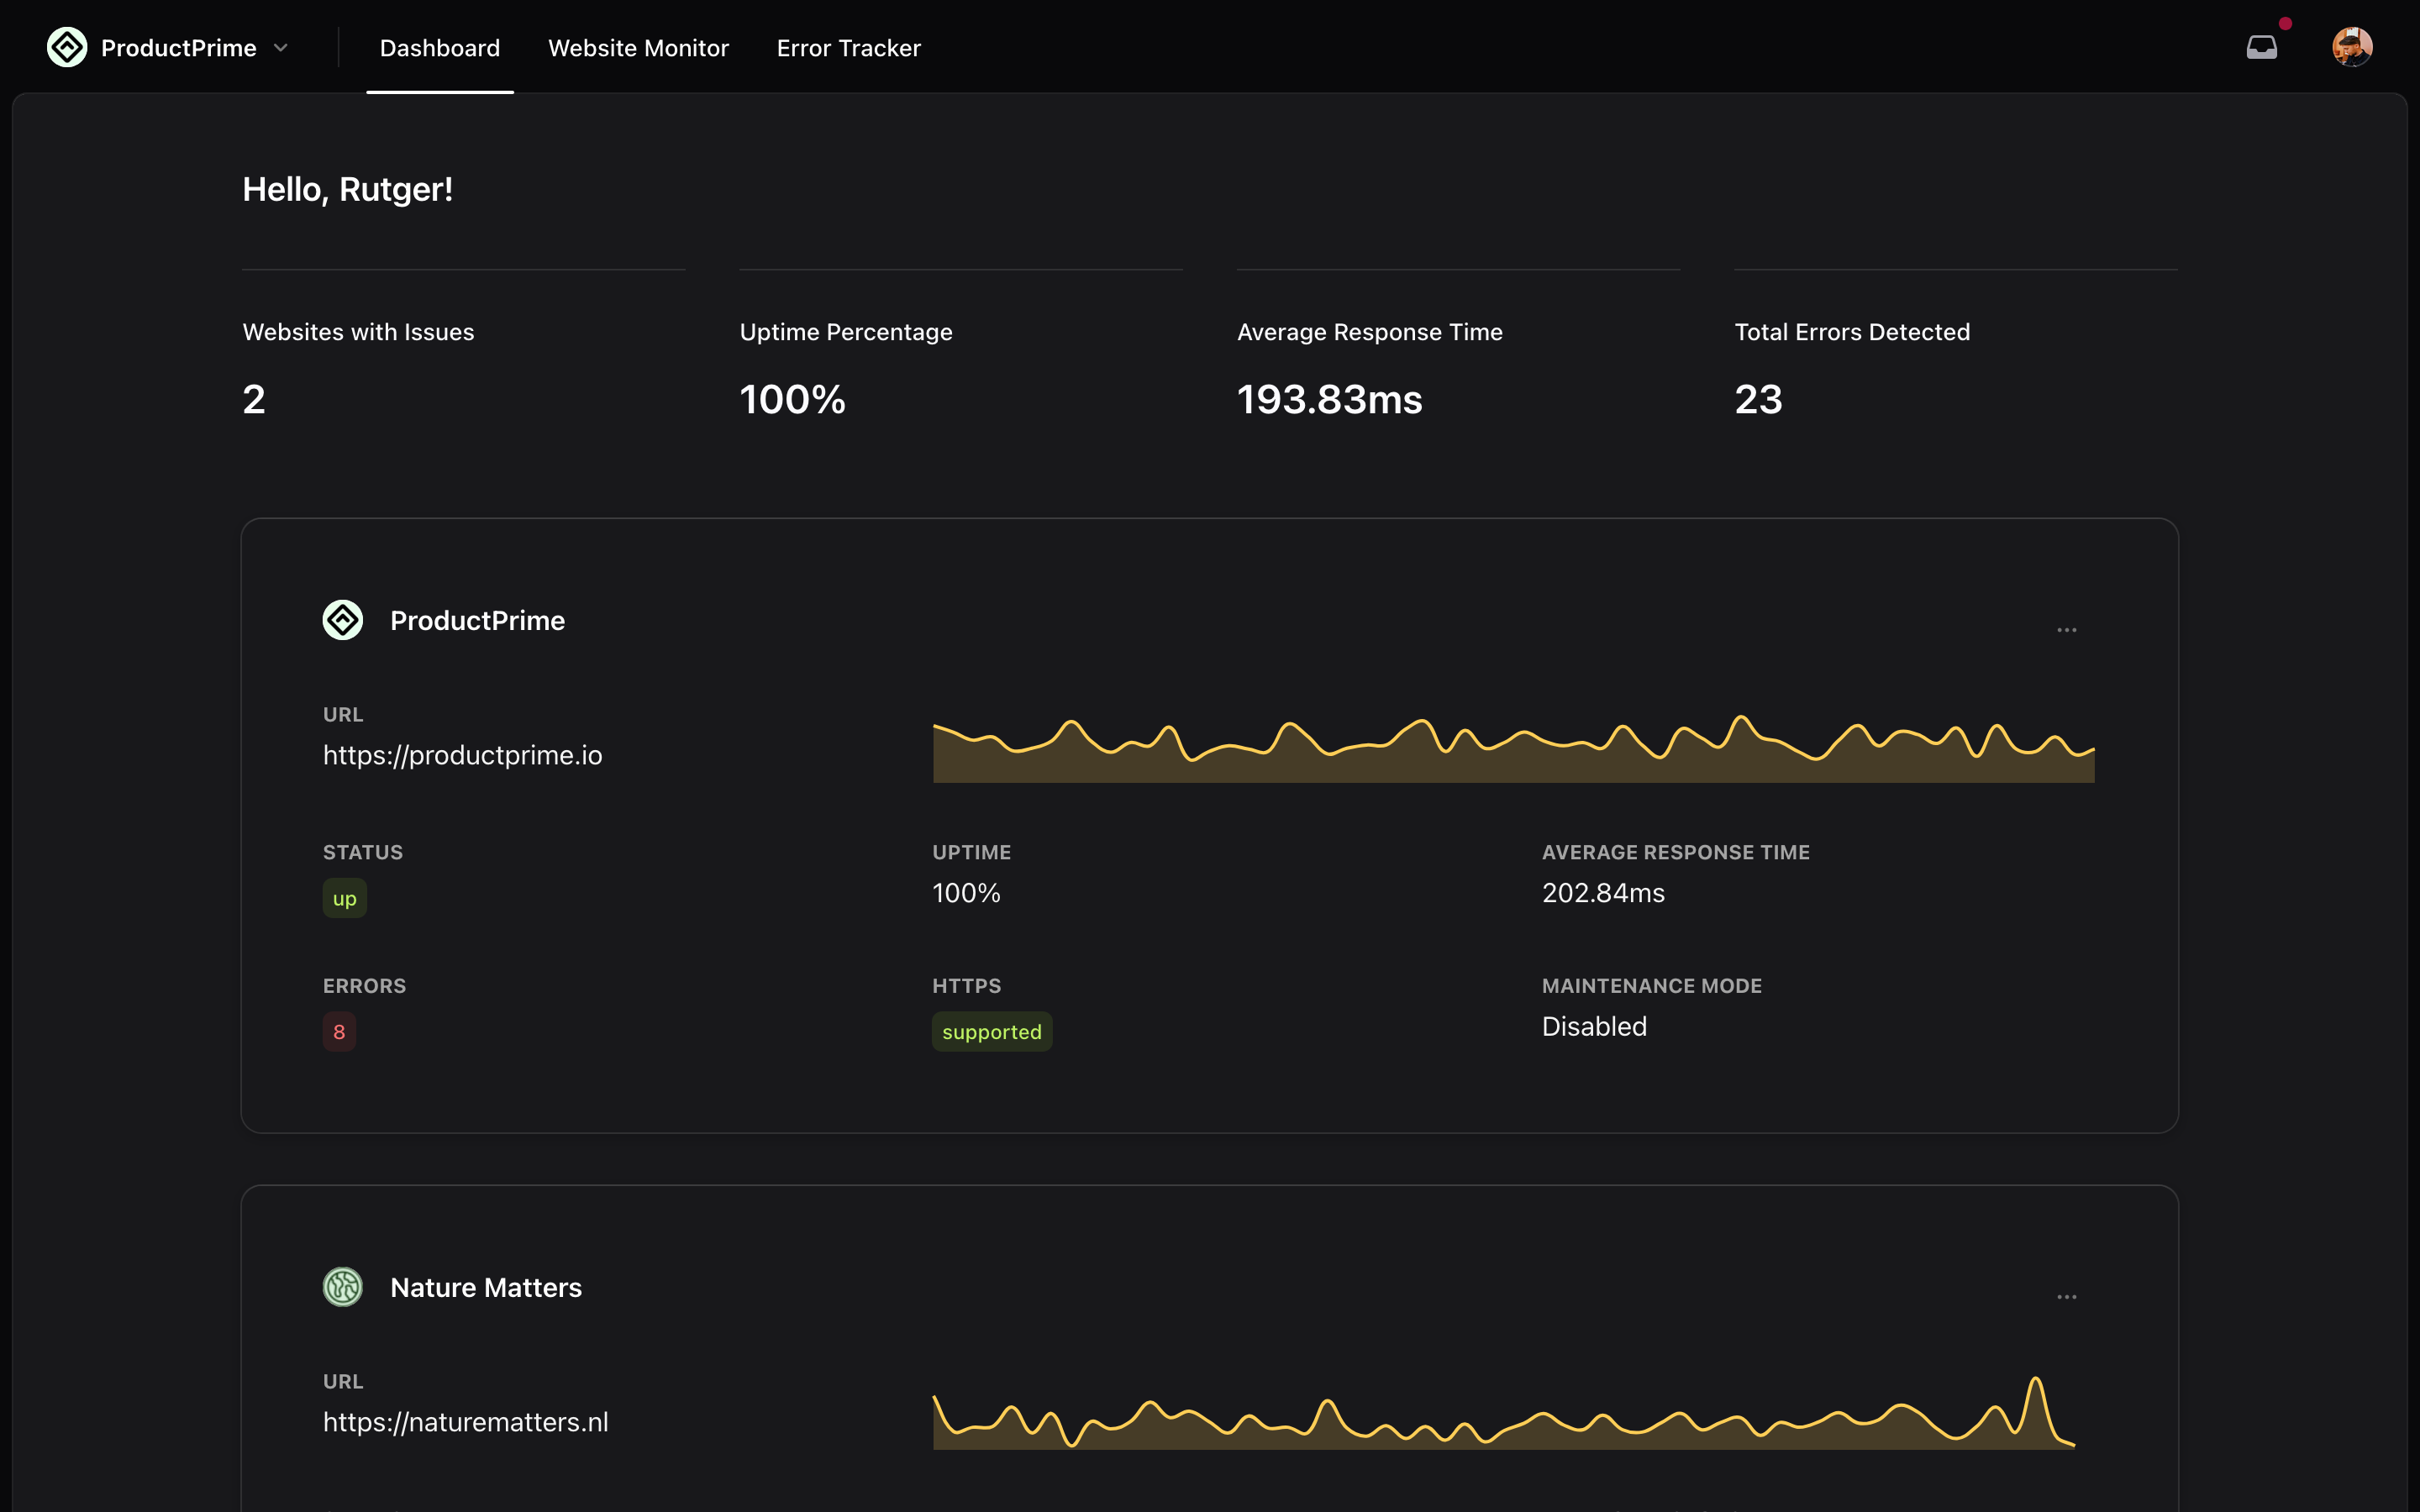2420x1512 pixels.
Task: Click the 'ERRORS' label in ProductPrime card
Action: point(364,986)
